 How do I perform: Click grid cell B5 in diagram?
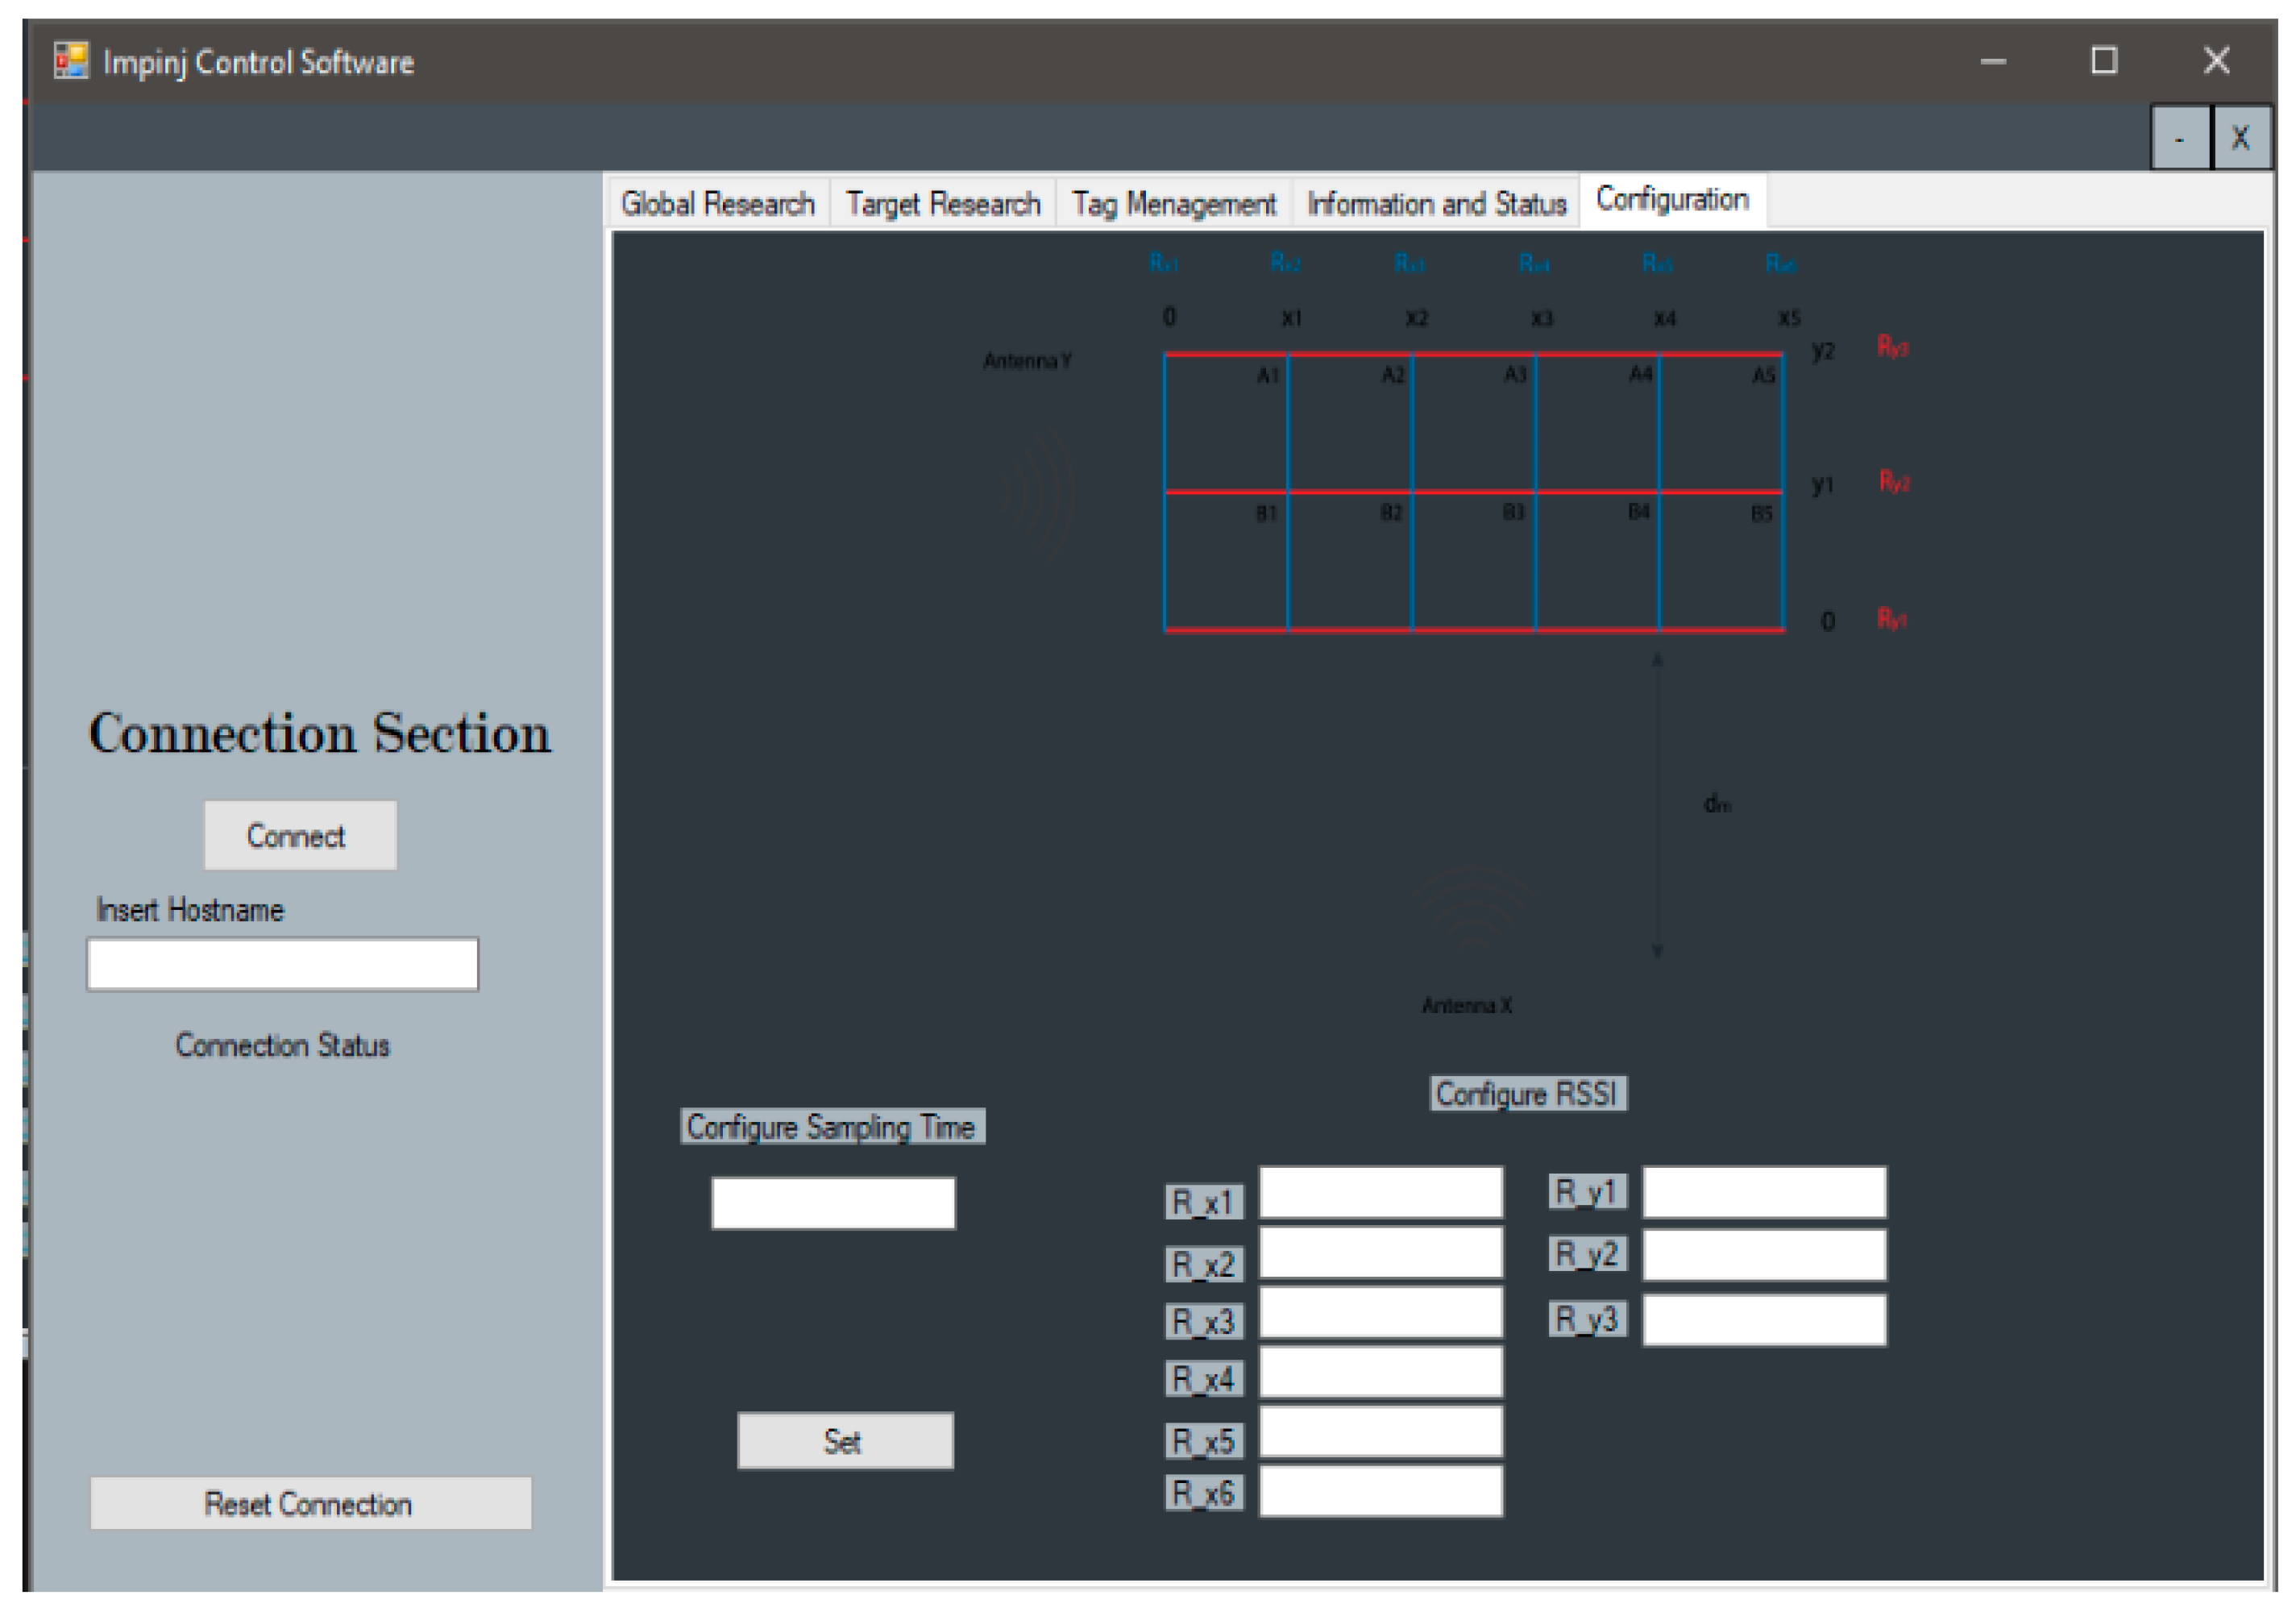coord(1721,561)
